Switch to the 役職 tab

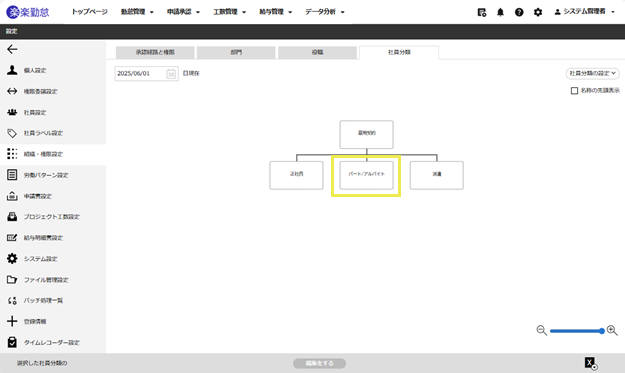(317, 52)
